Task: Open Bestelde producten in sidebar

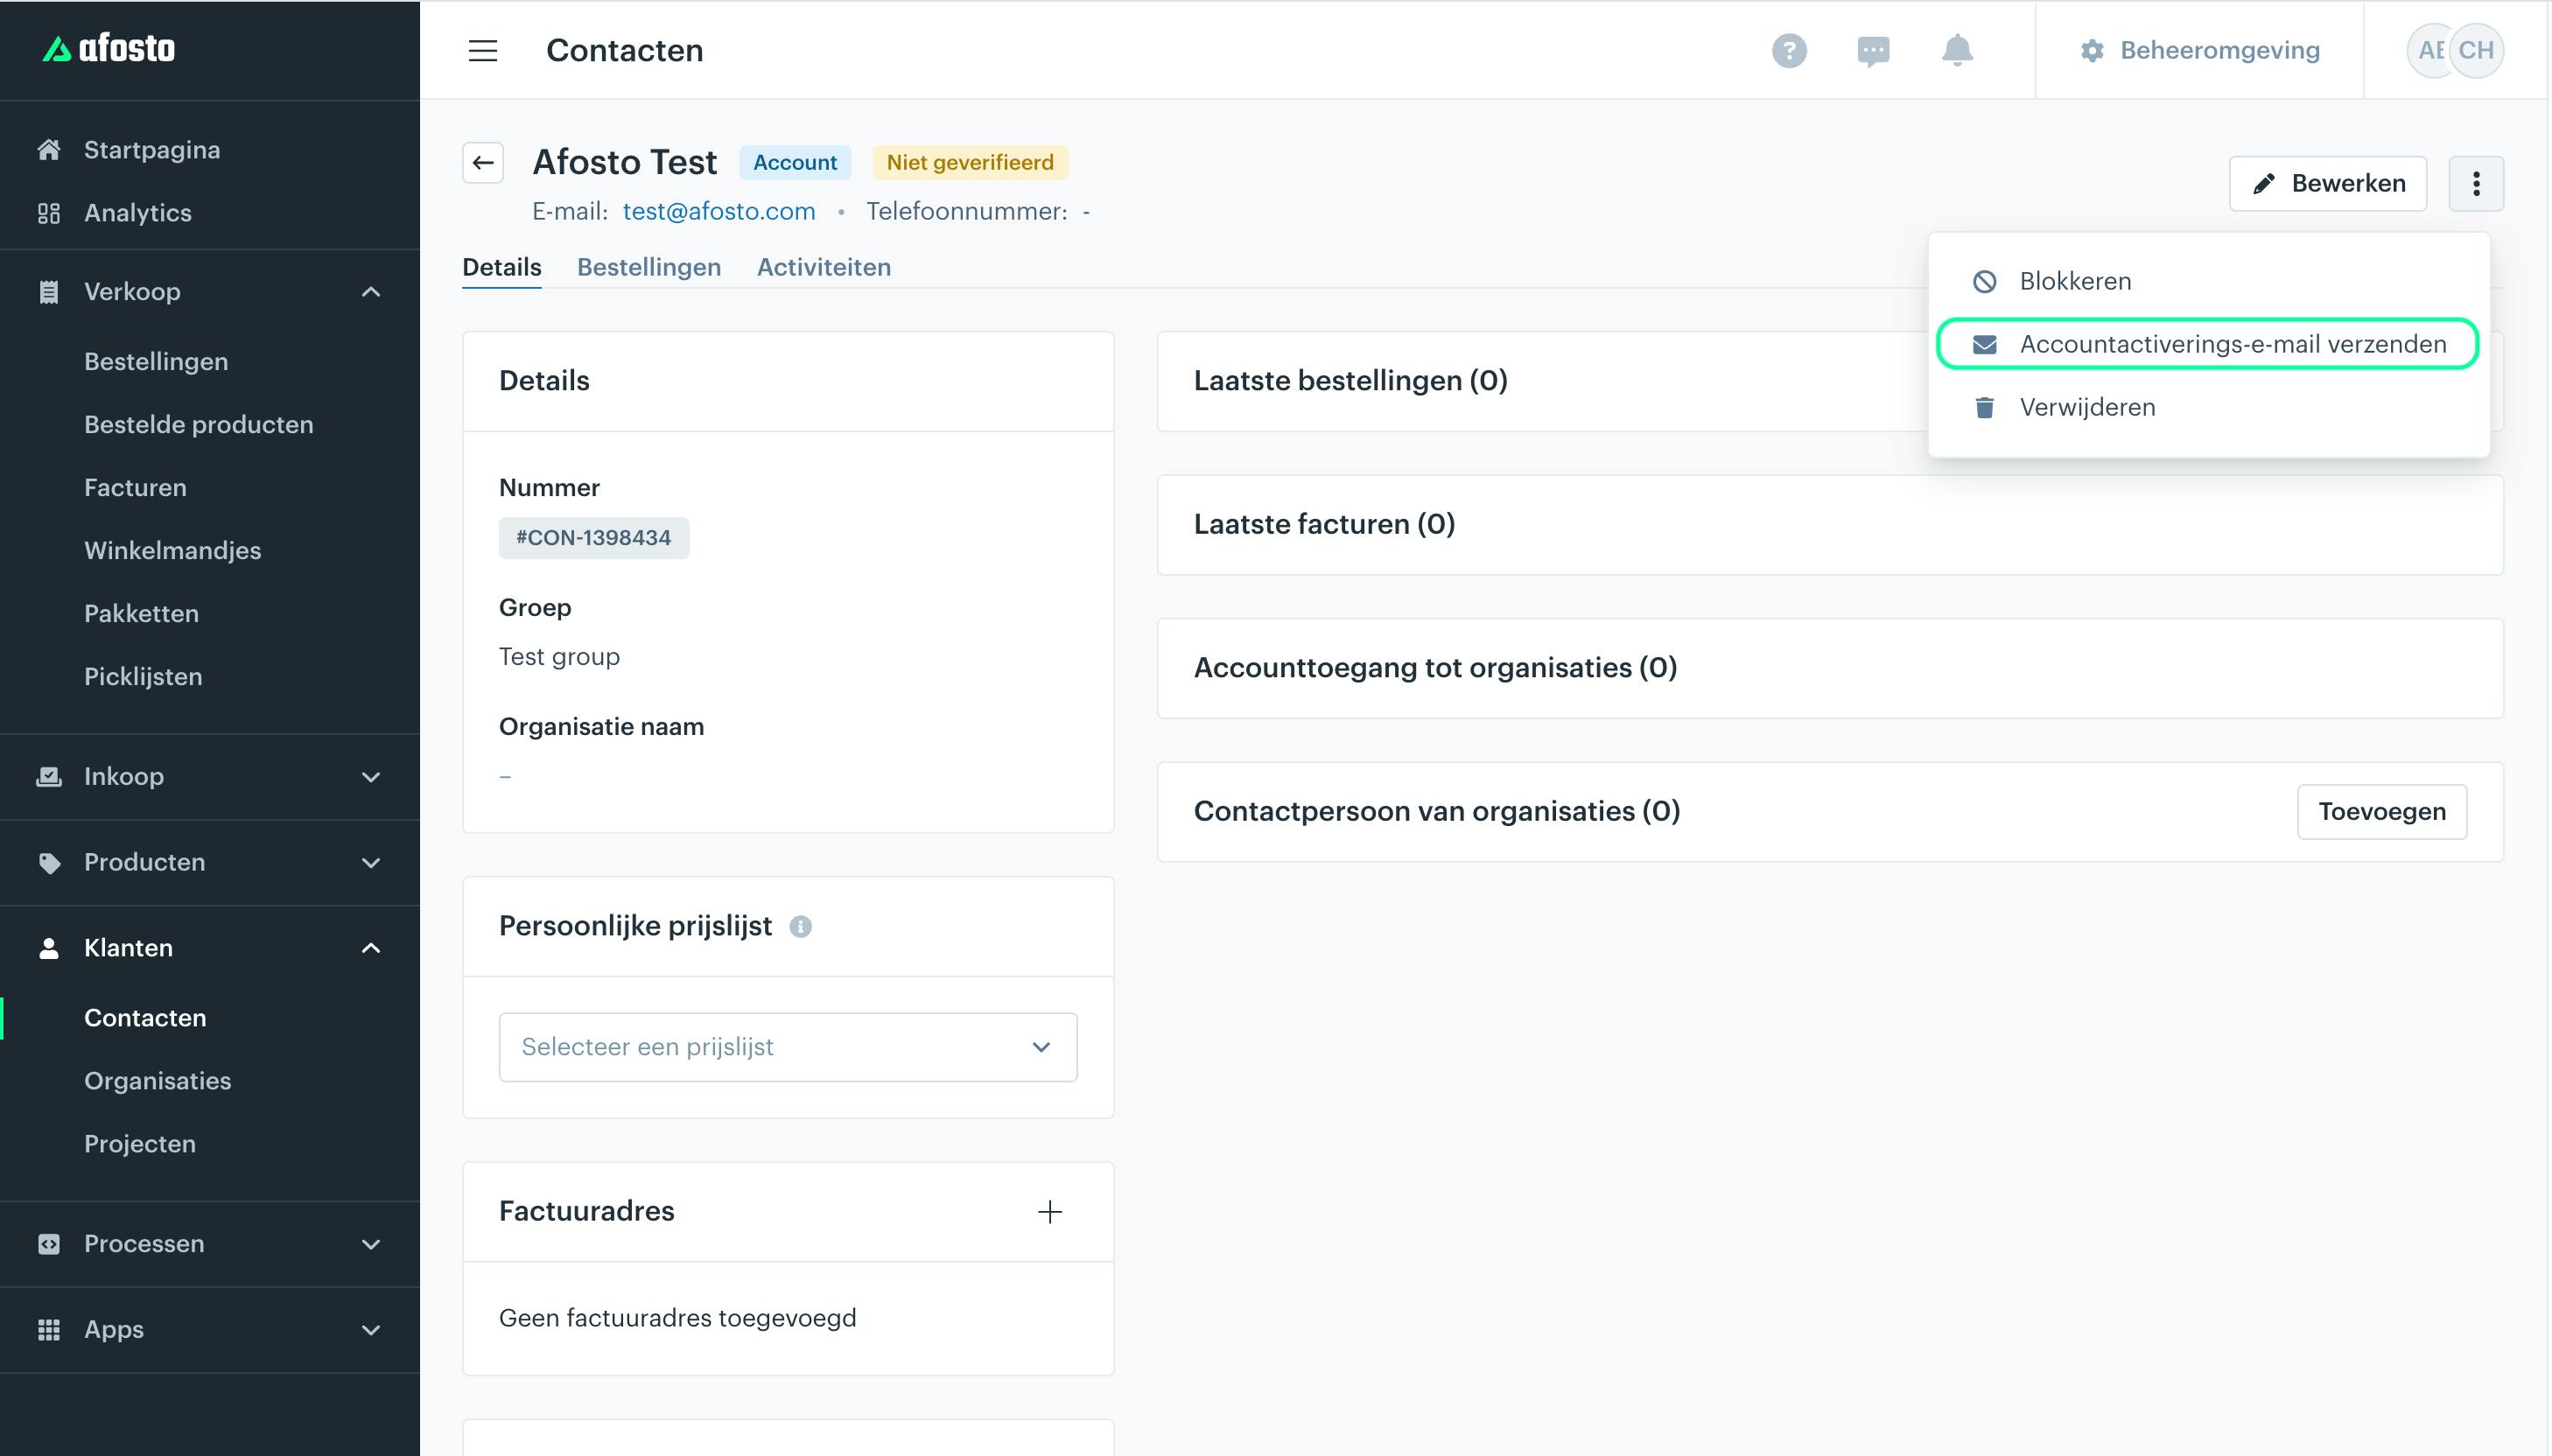Action: coord(199,425)
